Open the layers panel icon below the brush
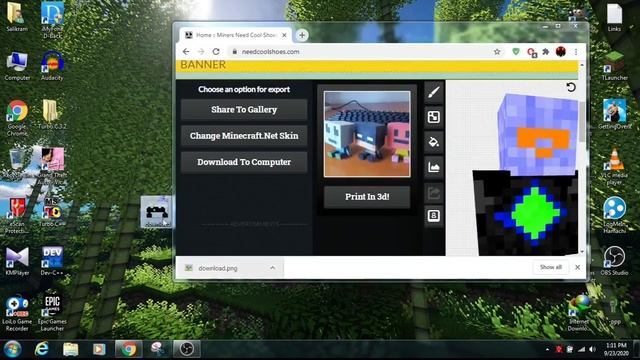640x360 pixels. 433,117
